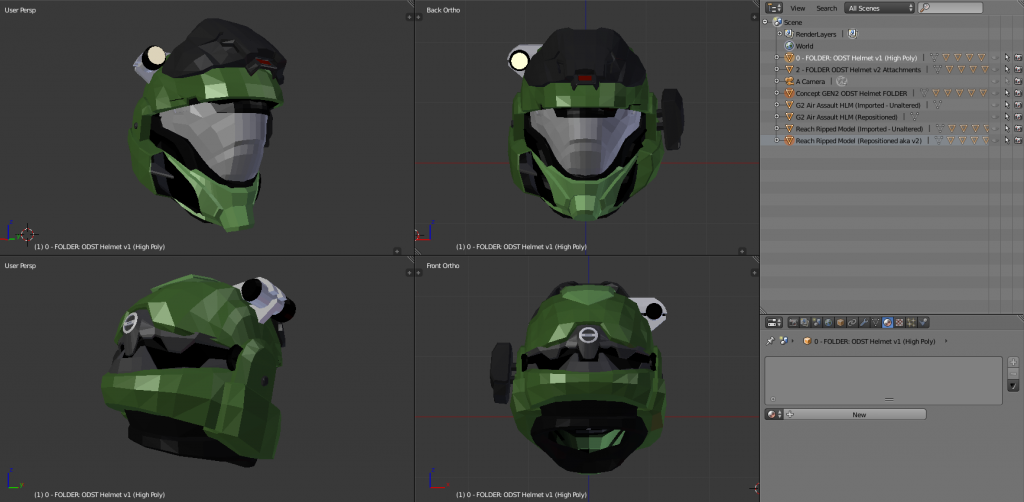Expand Reach Ripped Model (Repositioned aka v2) node
This screenshot has height=502, width=1024.
pyautogui.click(x=776, y=140)
